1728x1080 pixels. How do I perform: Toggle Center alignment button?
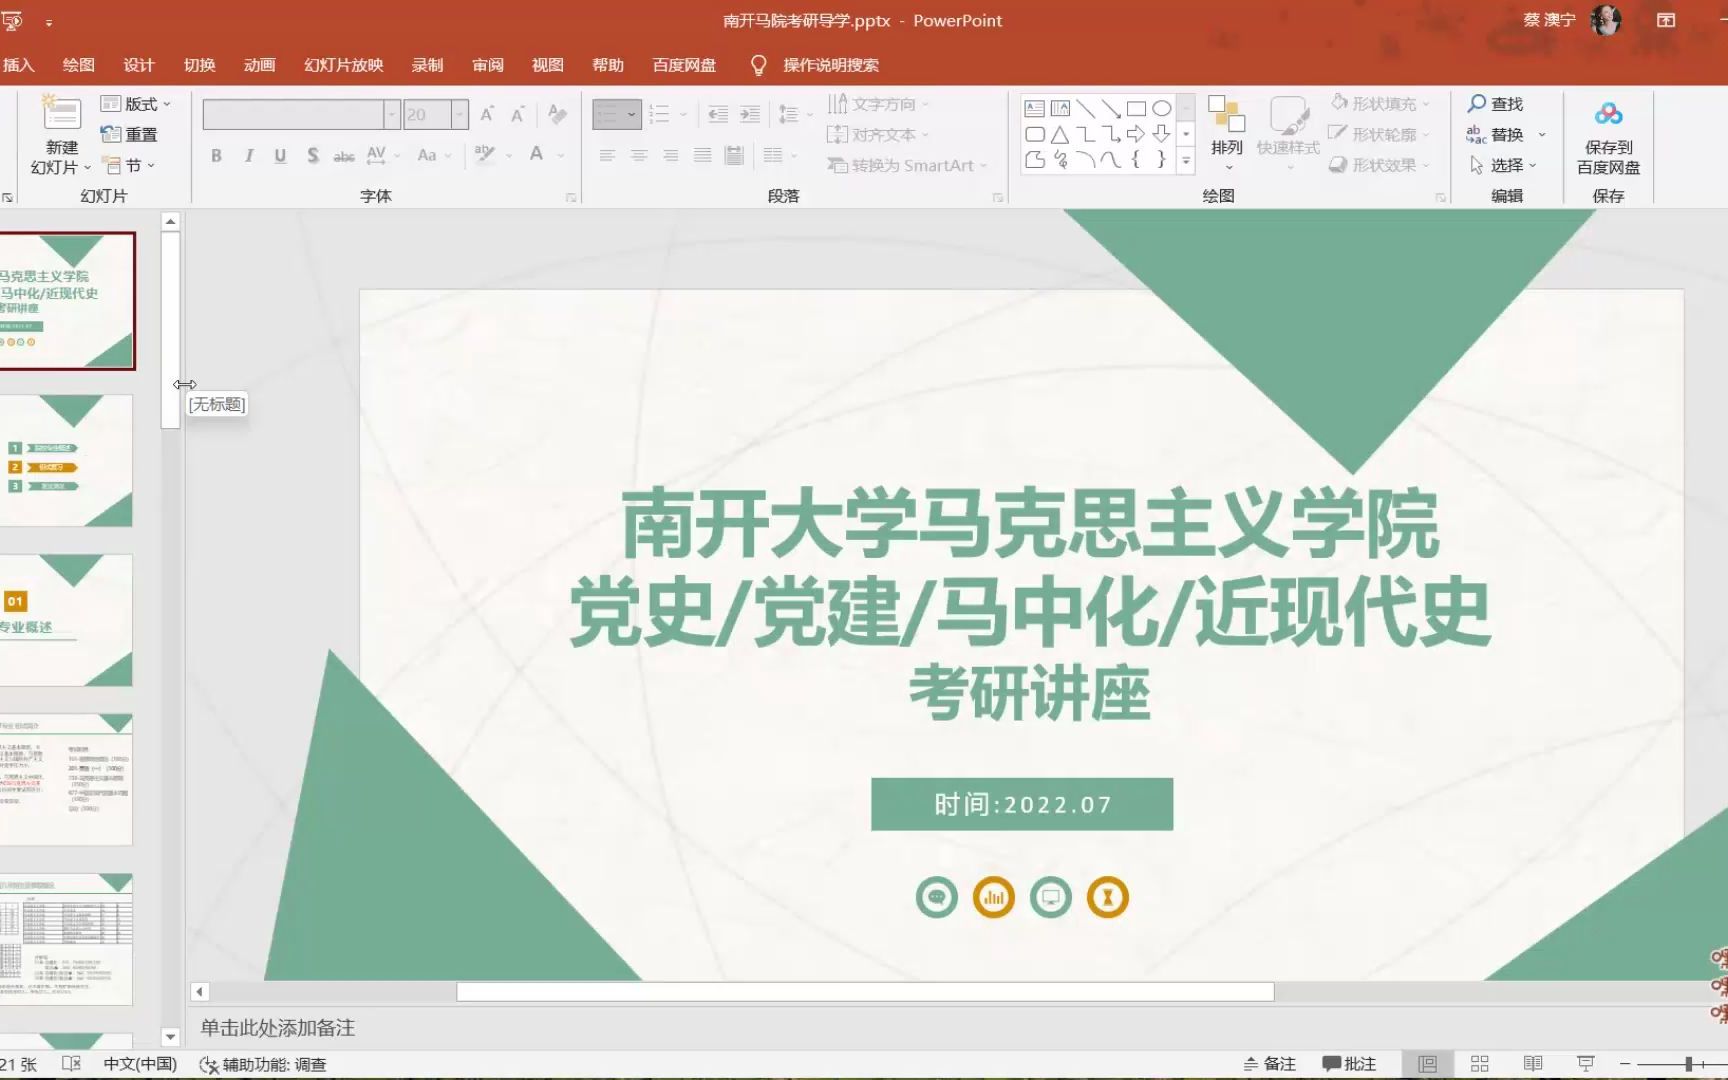(639, 156)
